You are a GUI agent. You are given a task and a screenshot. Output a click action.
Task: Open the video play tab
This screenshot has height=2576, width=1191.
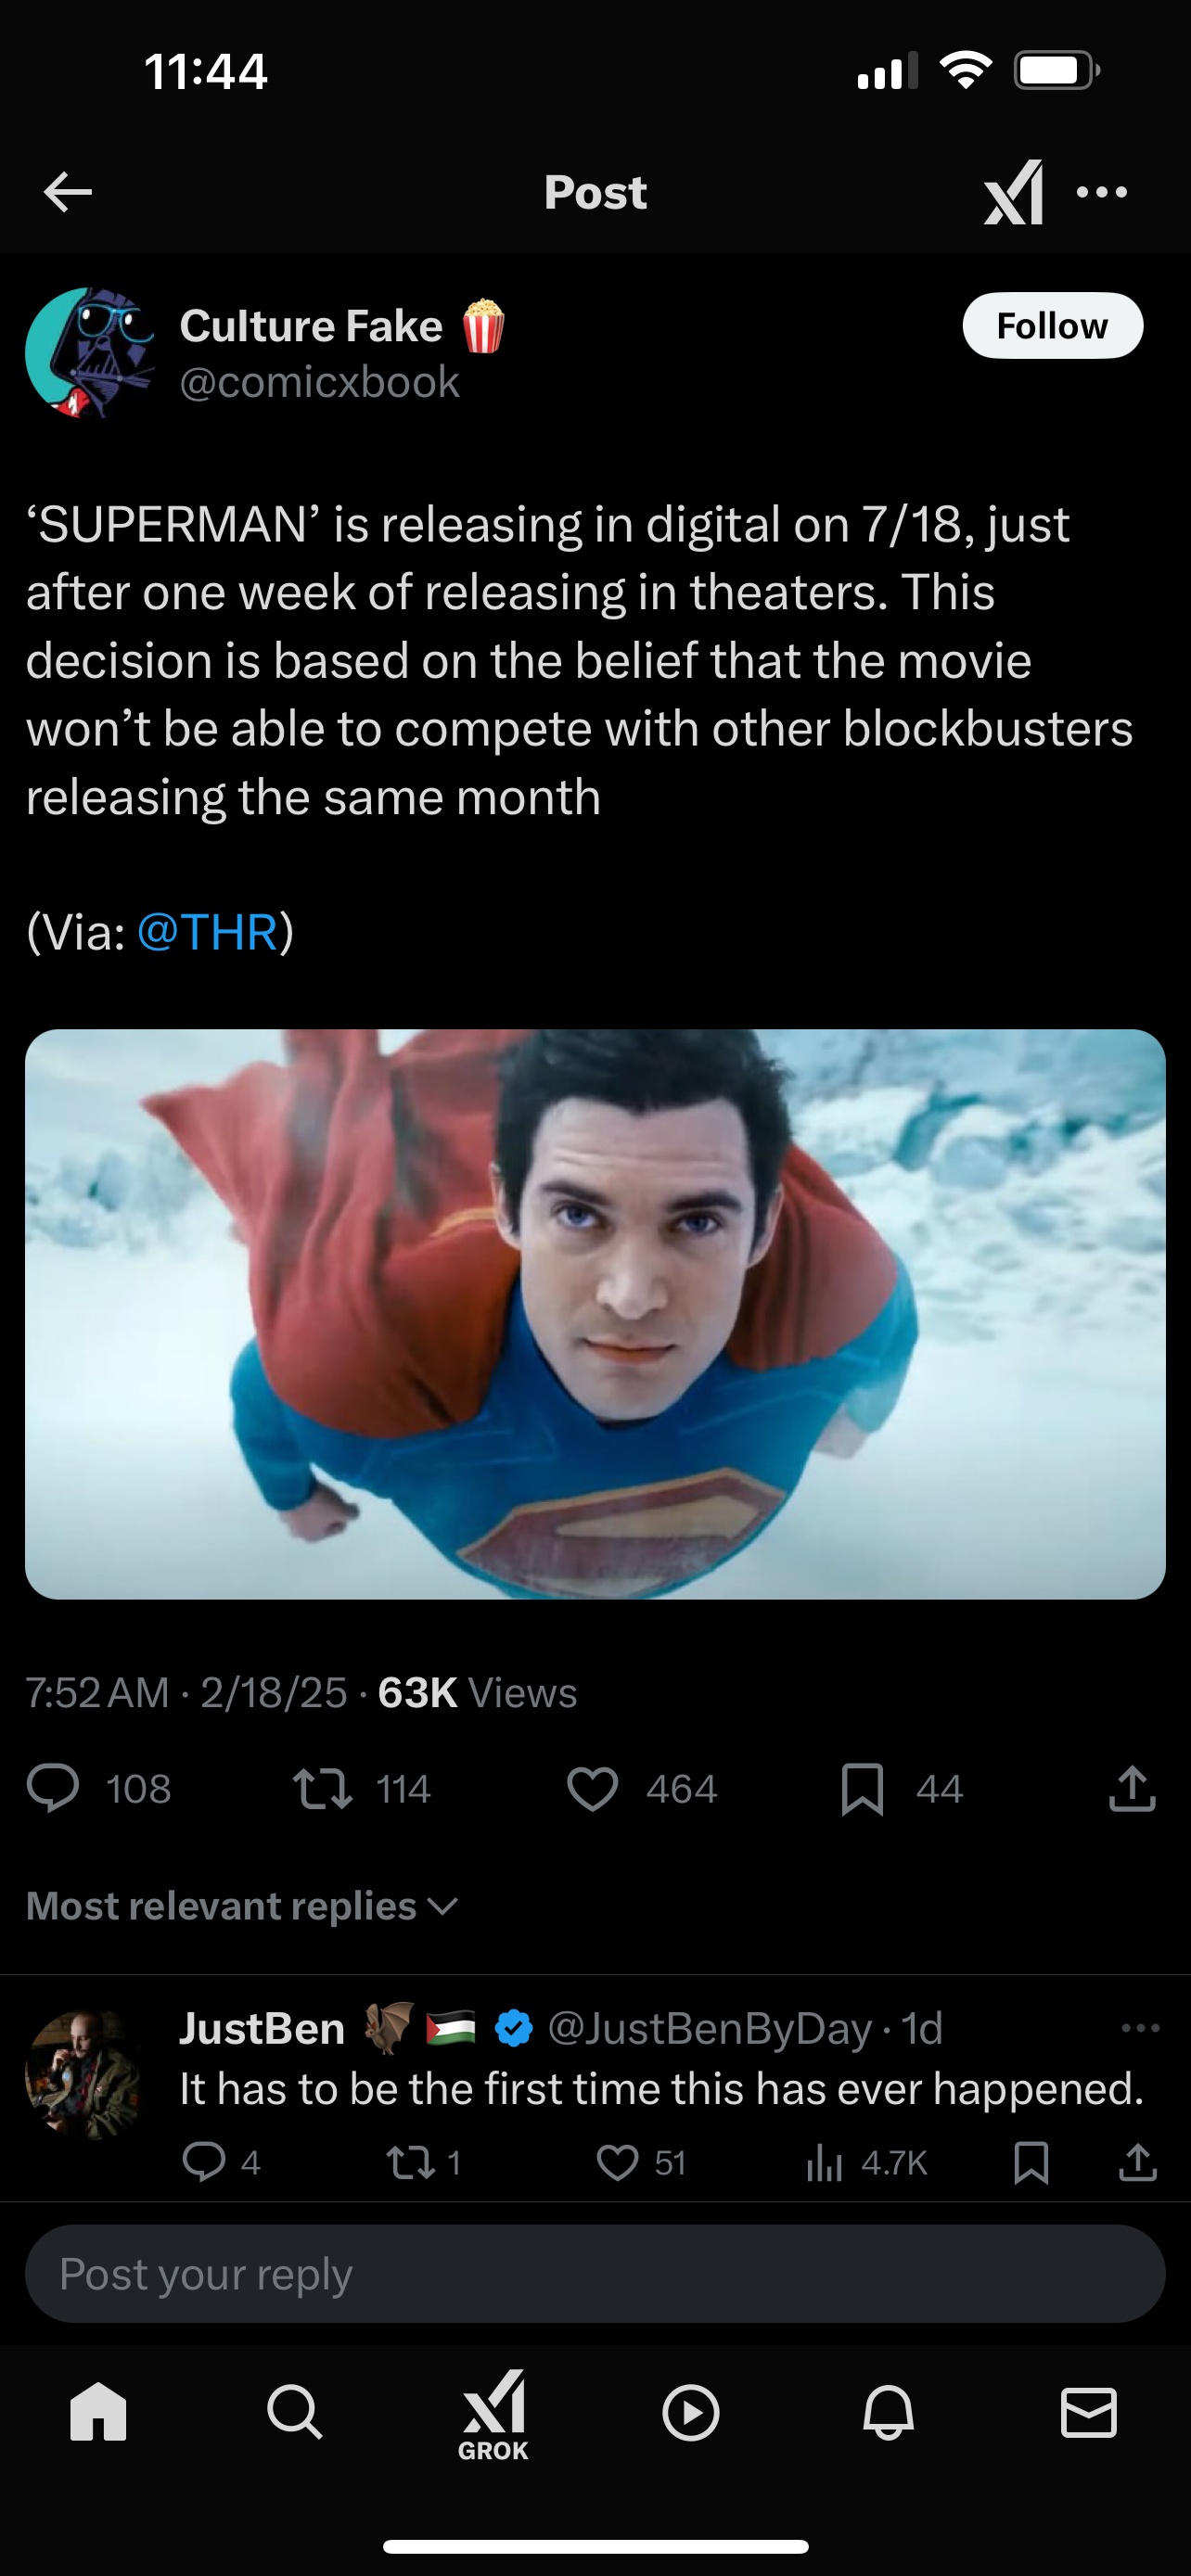(690, 2413)
